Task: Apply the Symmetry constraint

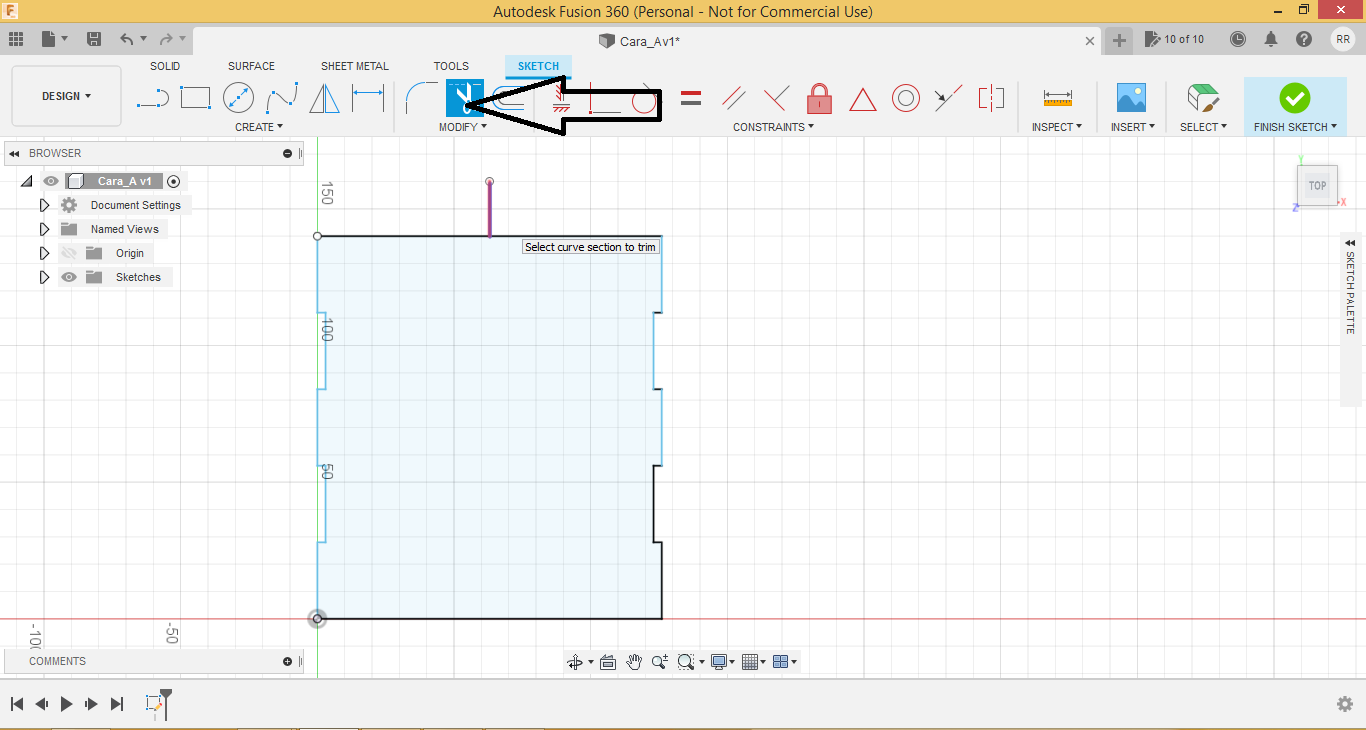Action: [x=991, y=98]
